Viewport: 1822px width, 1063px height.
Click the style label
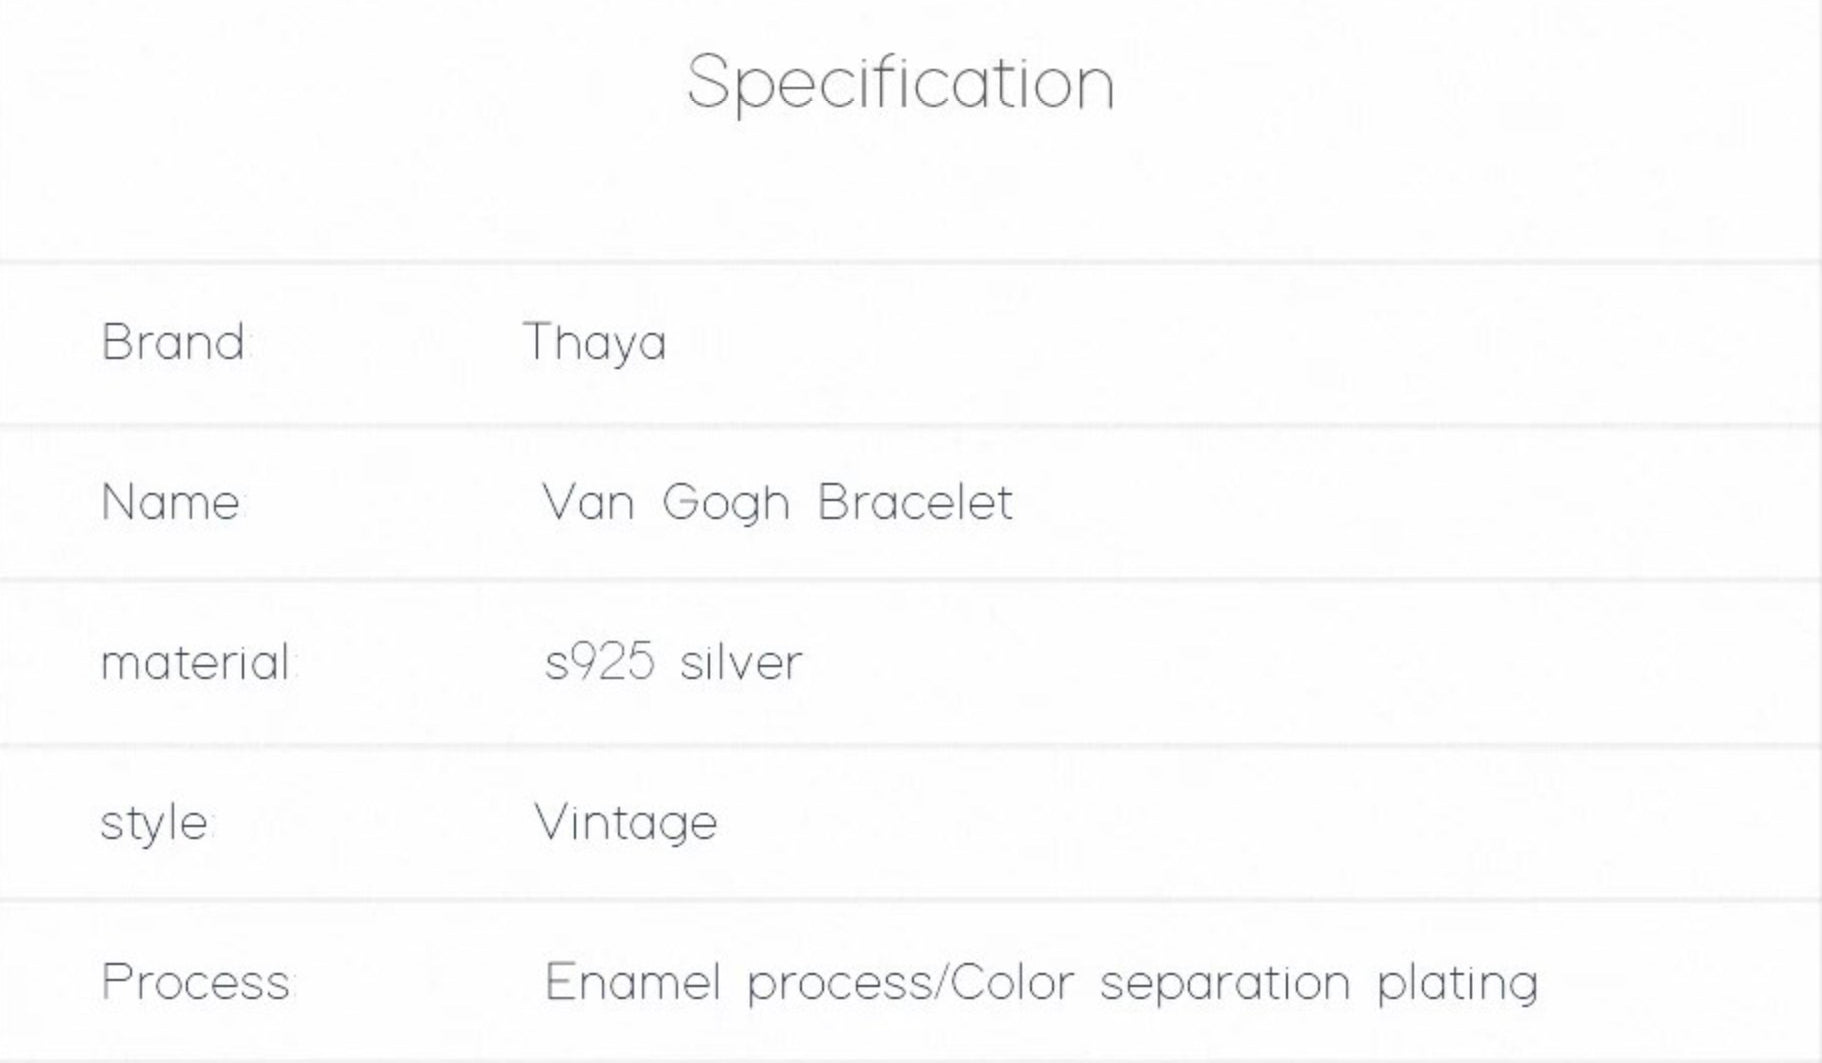pyautogui.click(x=155, y=824)
